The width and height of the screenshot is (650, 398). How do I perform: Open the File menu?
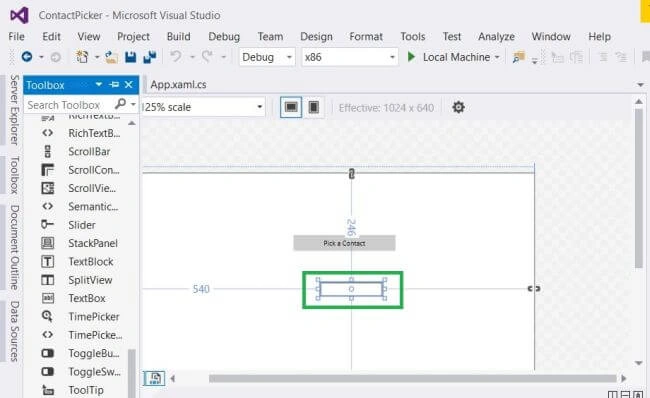(17, 36)
